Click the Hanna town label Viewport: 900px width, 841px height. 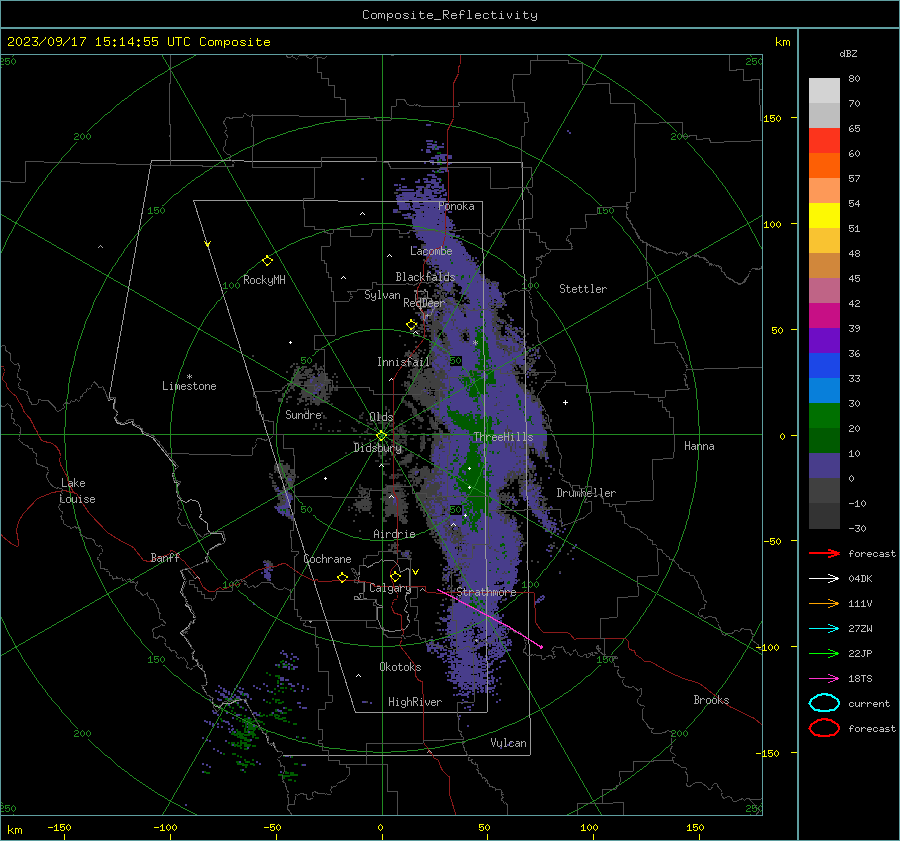[699, 446]
